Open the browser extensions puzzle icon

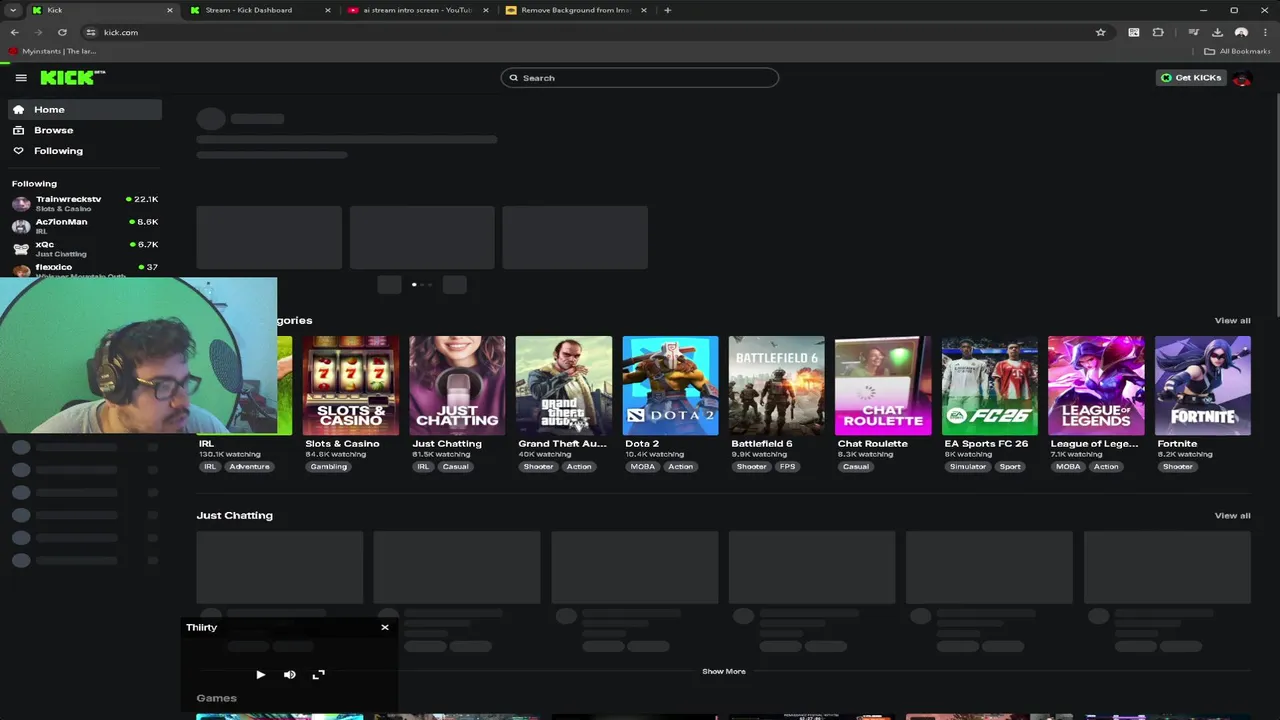[1158, 32]
